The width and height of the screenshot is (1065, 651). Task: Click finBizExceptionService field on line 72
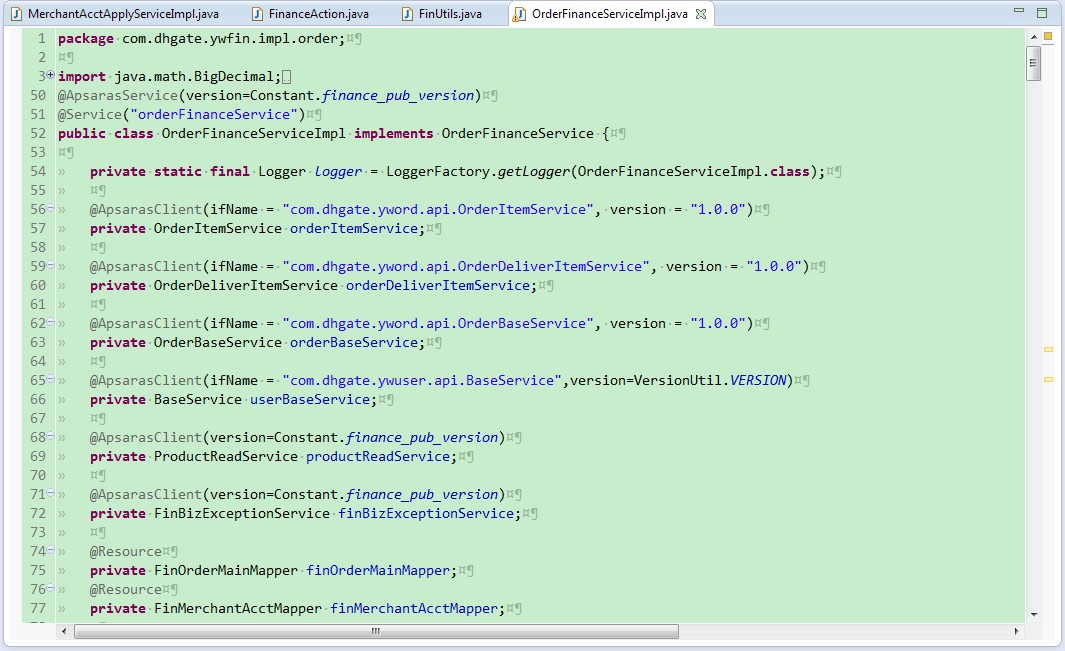click(x=425, y=514)
